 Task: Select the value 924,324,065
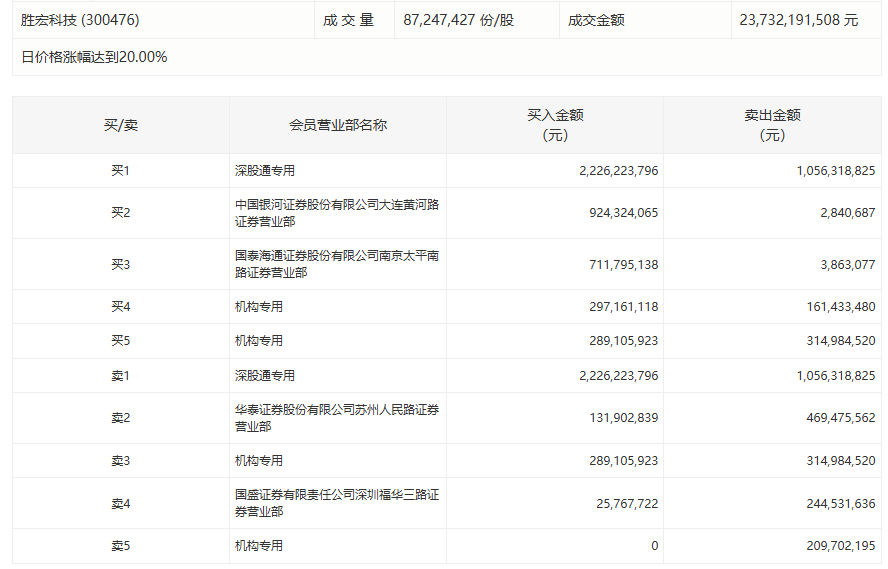click(624, 213)
